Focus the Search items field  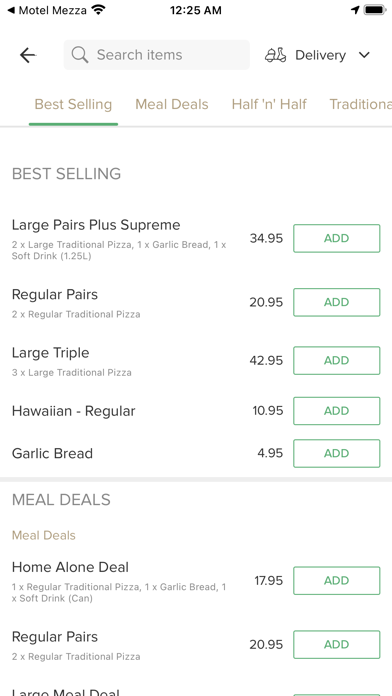[157, 55]
